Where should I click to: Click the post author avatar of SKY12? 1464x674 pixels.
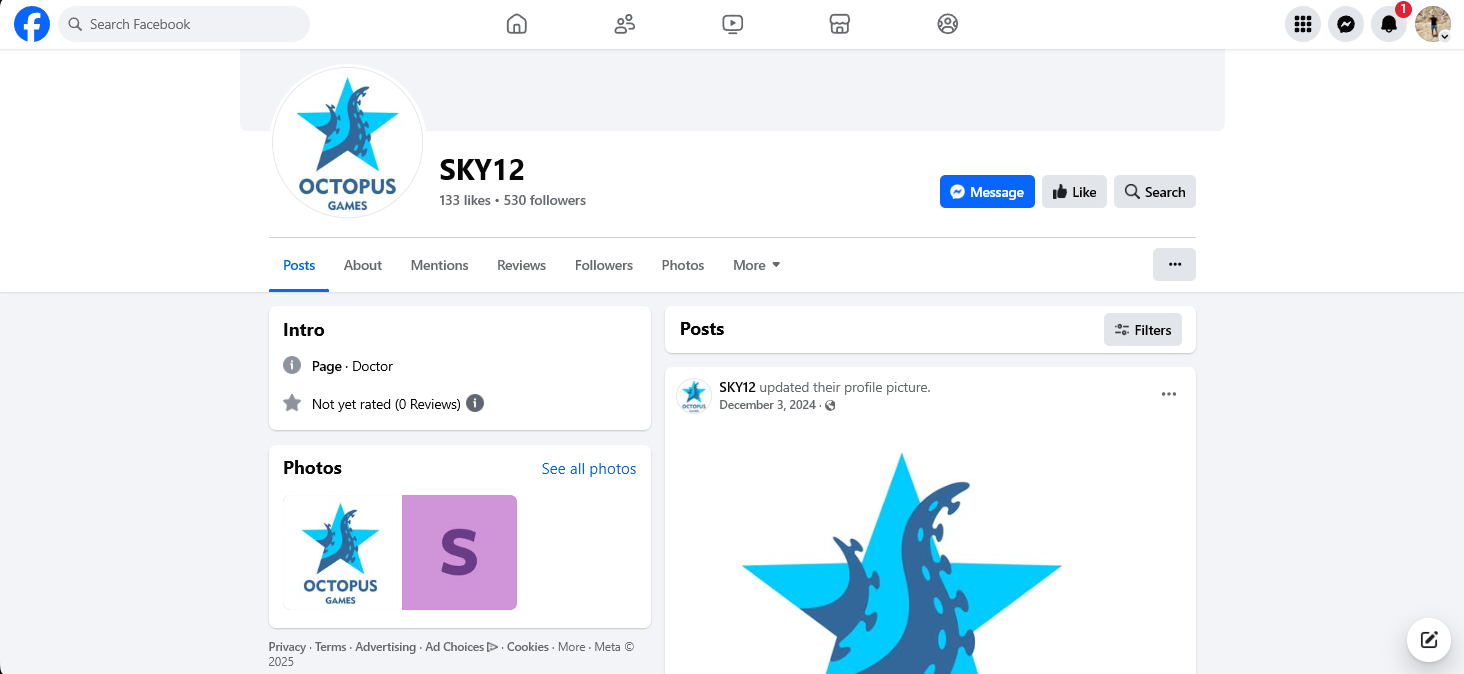(694, 396)
